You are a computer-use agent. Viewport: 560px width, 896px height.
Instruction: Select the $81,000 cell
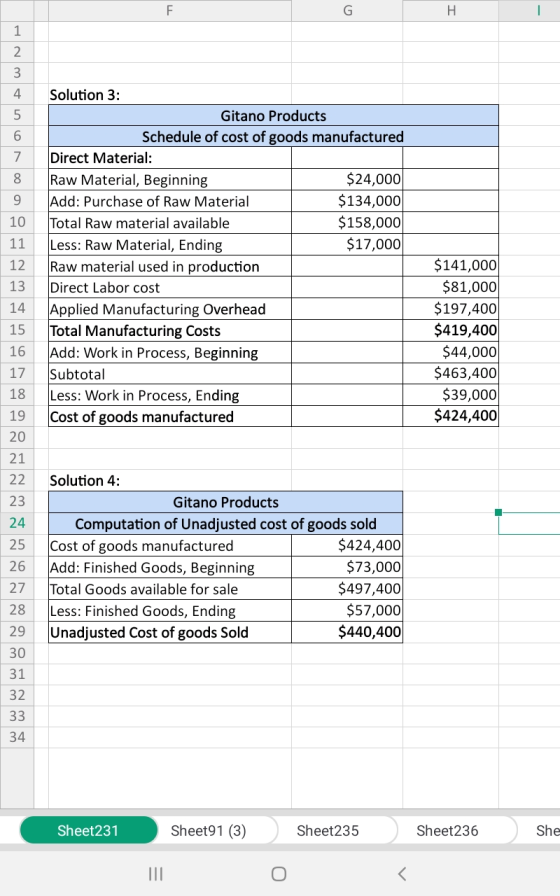click(x=450, y=287)
